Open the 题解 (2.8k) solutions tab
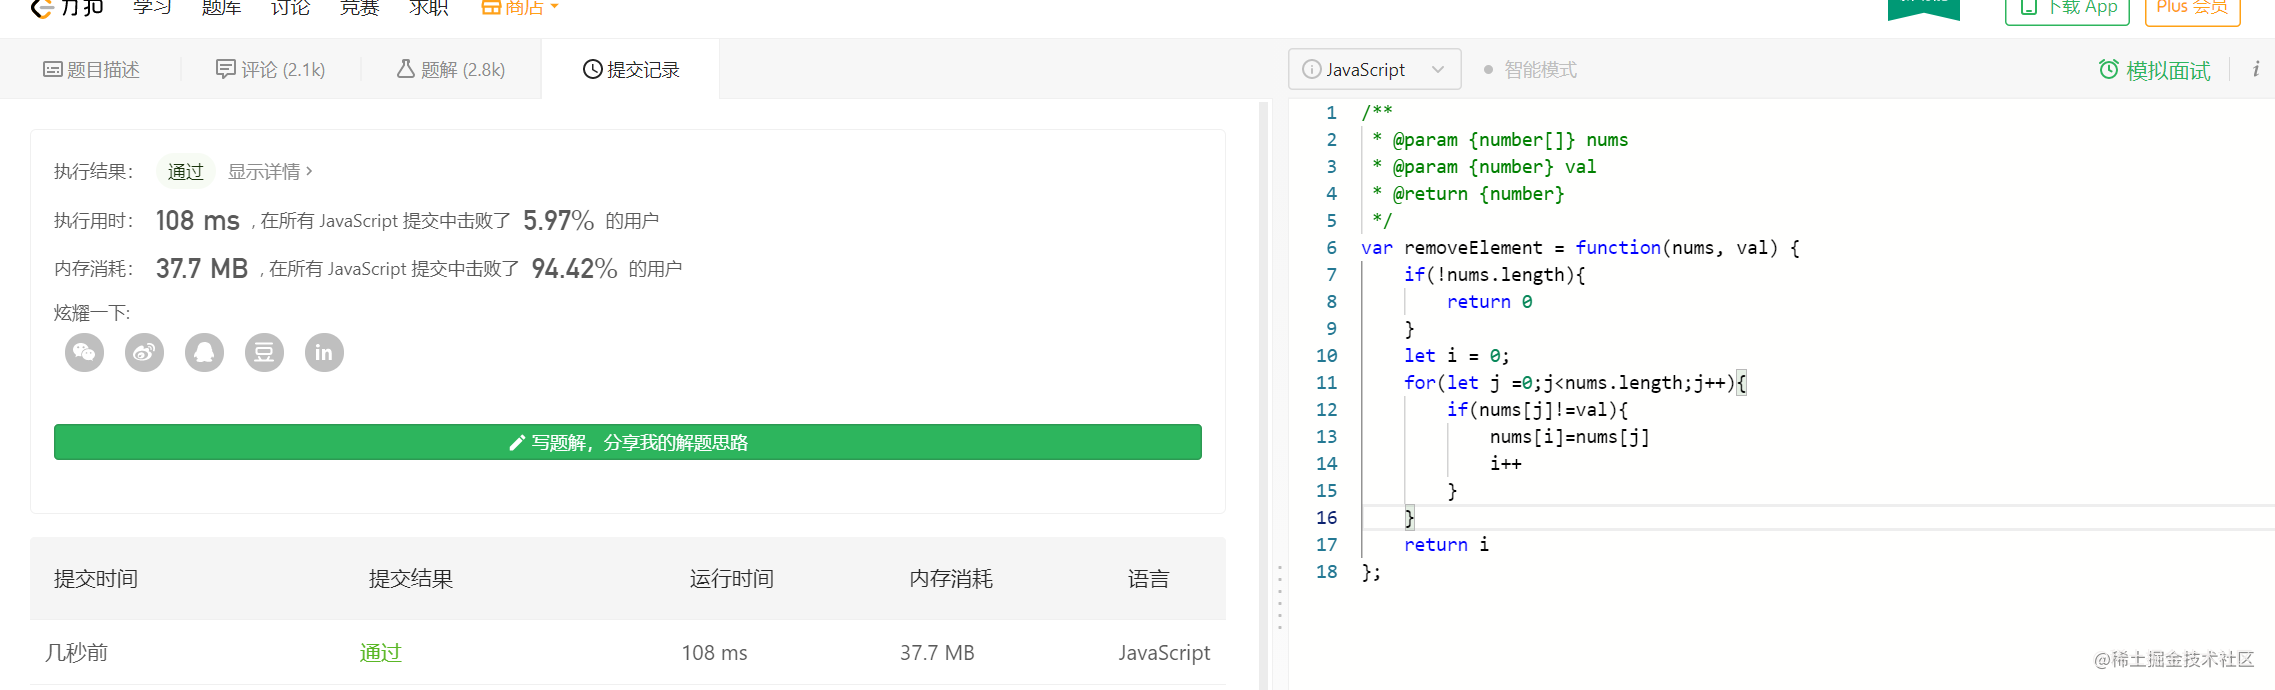 point(451,70)
